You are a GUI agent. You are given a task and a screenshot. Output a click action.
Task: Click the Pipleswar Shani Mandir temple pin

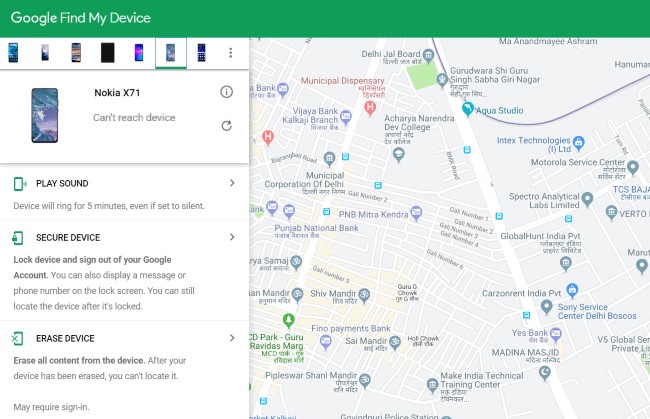click(x=365, y=380)
